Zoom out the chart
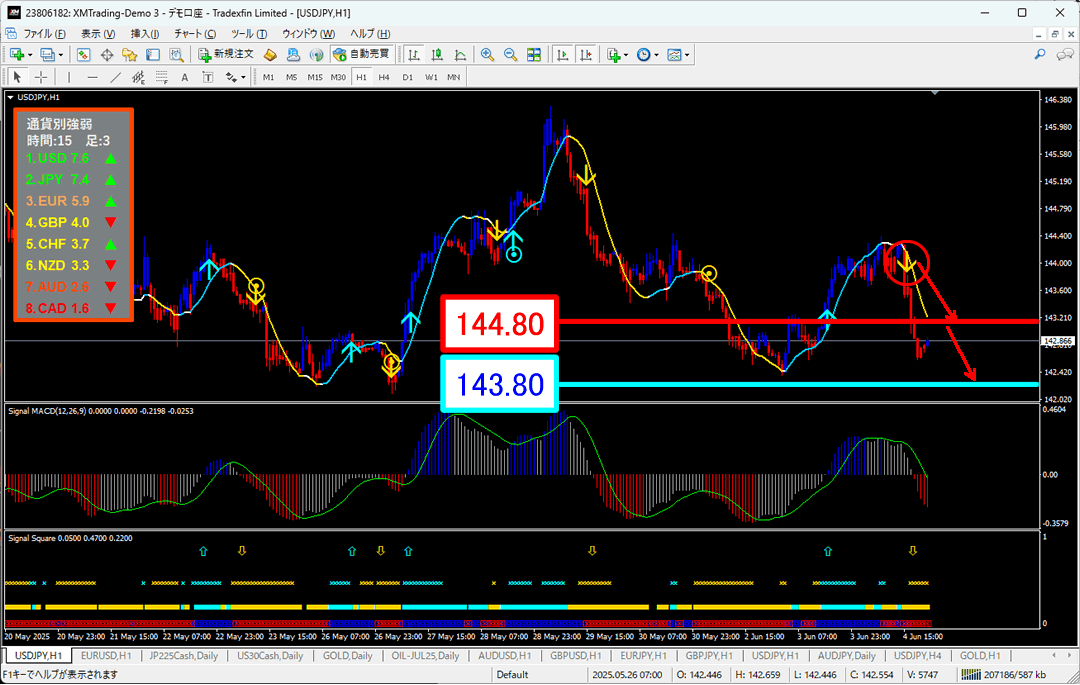Viewport: 1080px width, 685px height. point(510,54)
